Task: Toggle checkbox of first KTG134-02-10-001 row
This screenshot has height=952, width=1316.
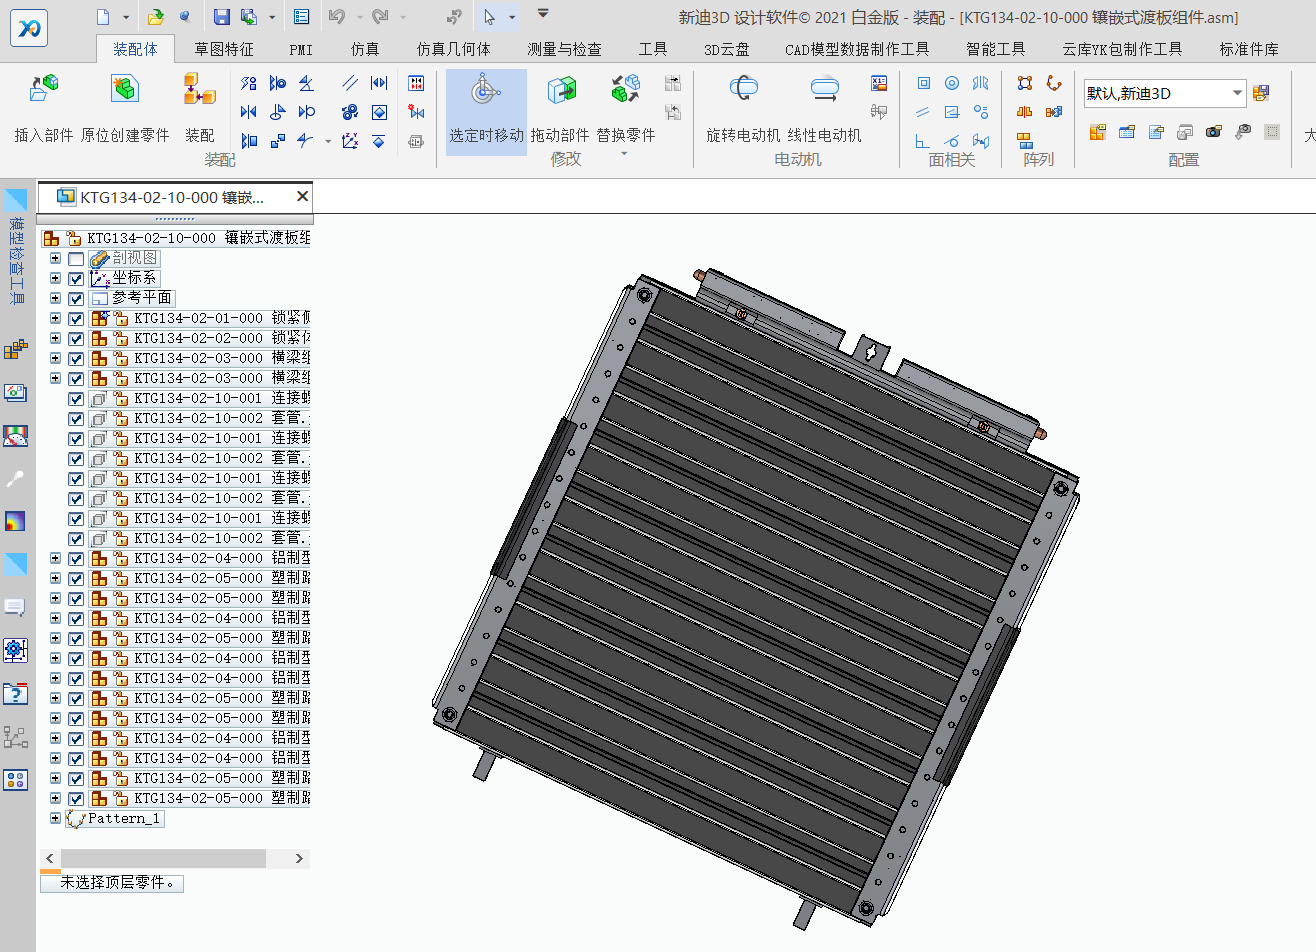Action: pyautogui.click(x=76, y=399)
